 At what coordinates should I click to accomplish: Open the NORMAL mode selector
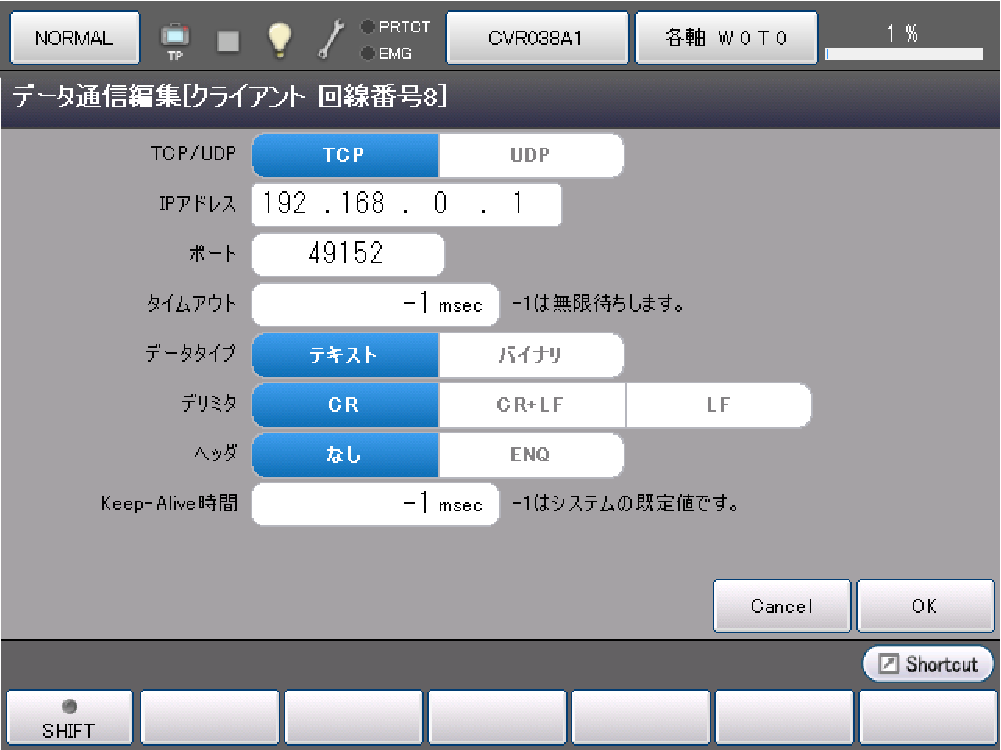pos(74,37)
